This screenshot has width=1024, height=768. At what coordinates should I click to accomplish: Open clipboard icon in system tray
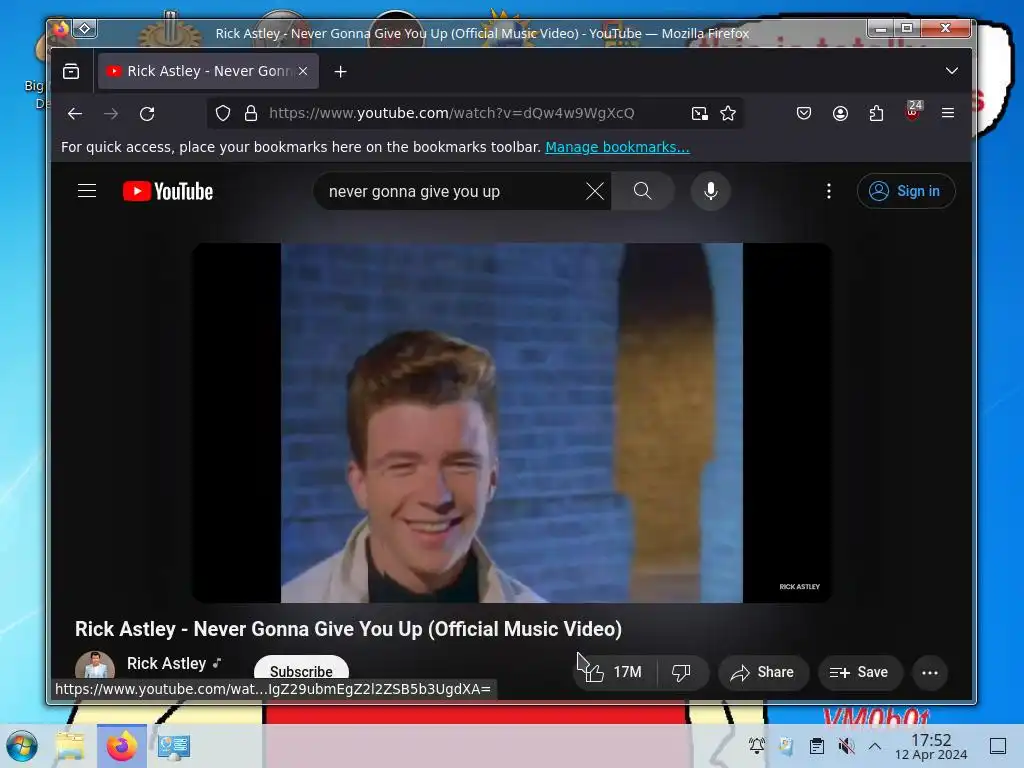point(816,746)
